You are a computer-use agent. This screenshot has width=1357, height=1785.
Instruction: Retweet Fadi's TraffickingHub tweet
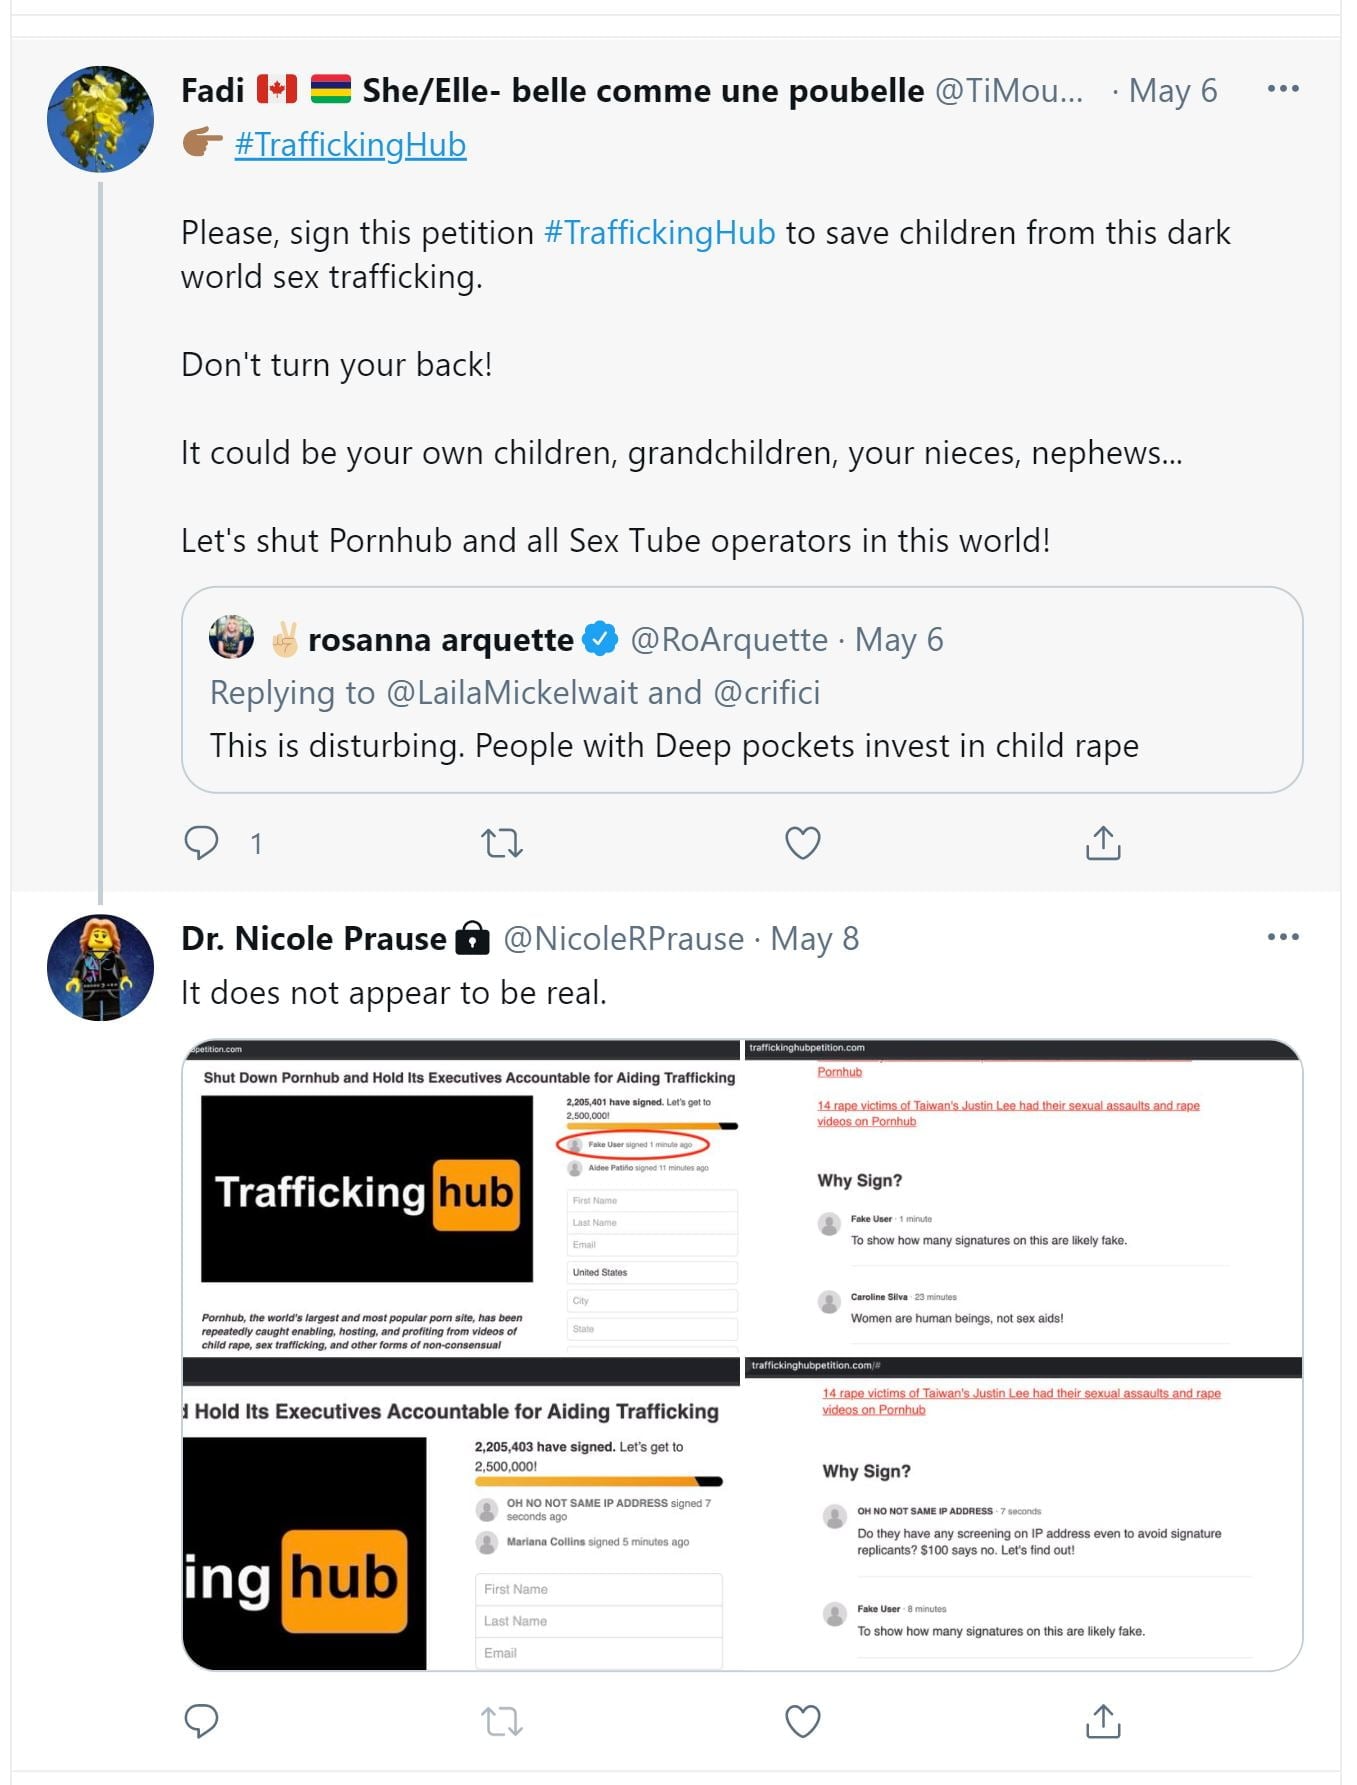coord(502,843)
